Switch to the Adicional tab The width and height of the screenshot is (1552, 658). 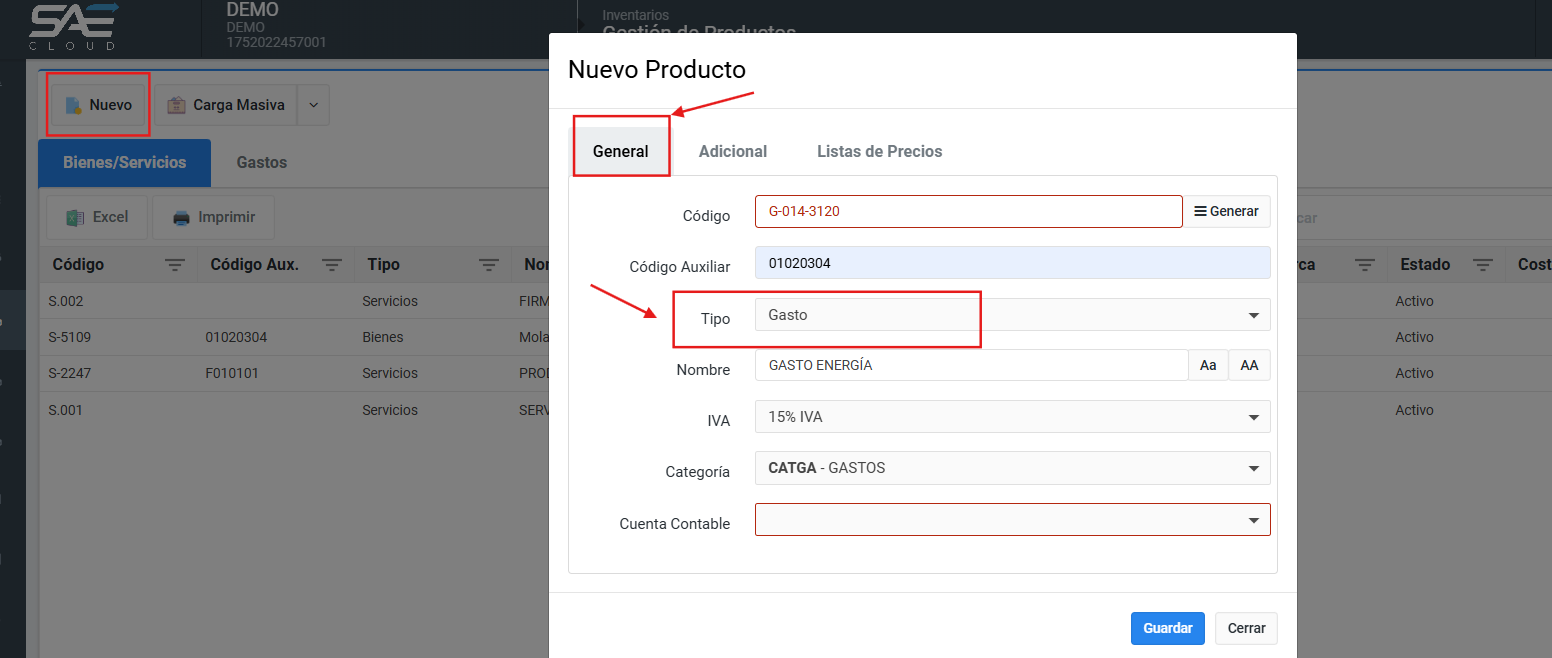click(x=732, y=152)
